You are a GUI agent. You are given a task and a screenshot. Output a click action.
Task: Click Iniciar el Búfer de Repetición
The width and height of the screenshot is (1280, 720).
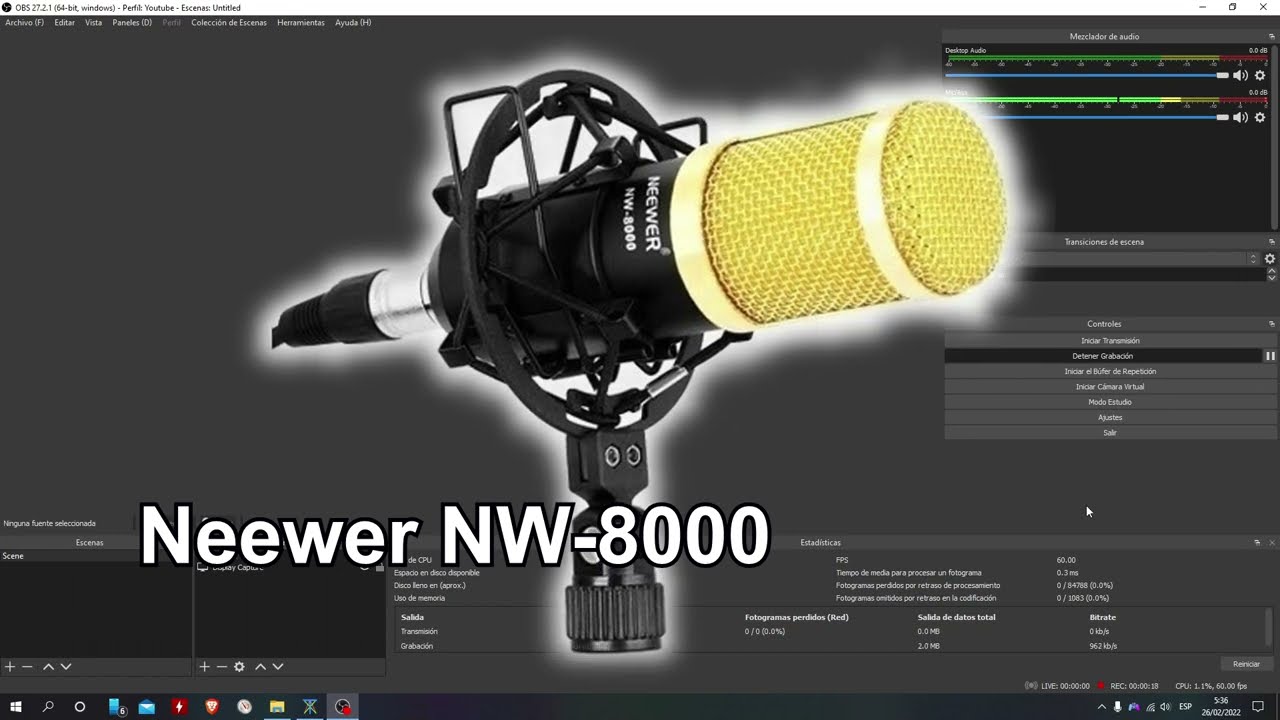pyautogui.click(x=1110, y=371)
